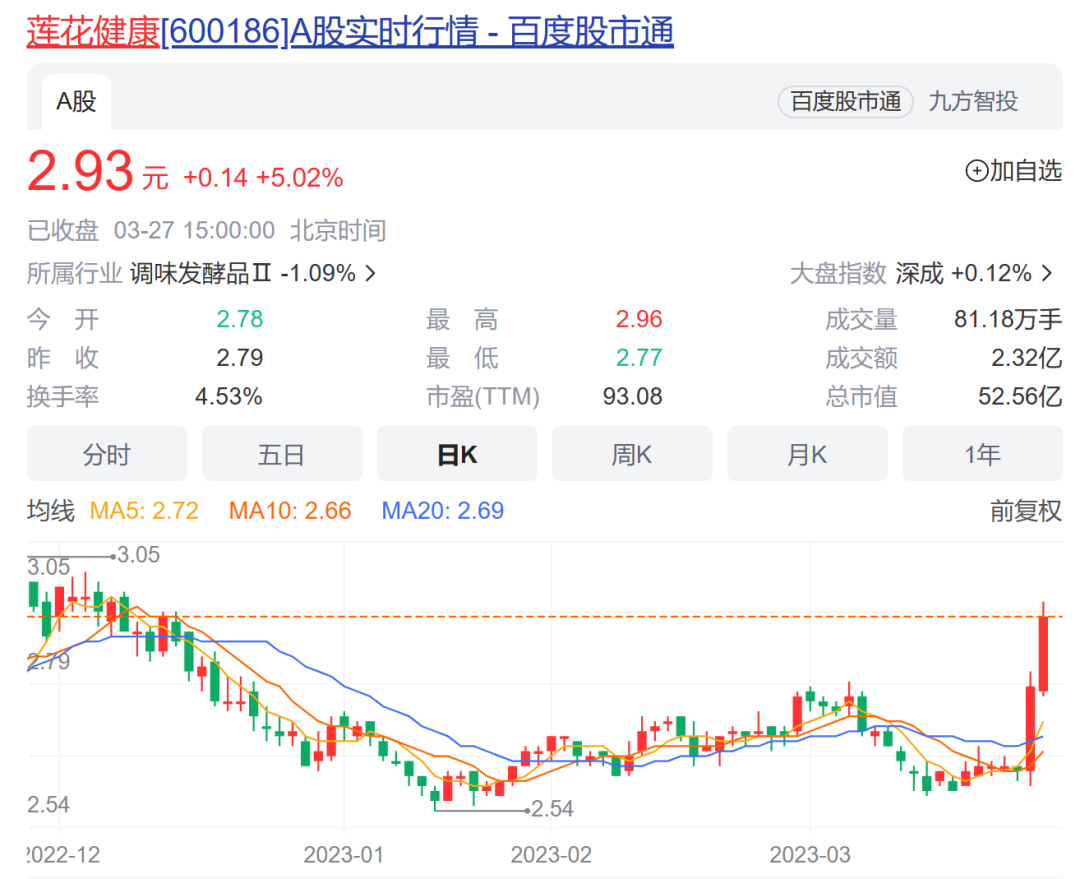The width and height of the screenshot is (1080, 879).
Task: Select the A股 tab
Action: point(76,102)
